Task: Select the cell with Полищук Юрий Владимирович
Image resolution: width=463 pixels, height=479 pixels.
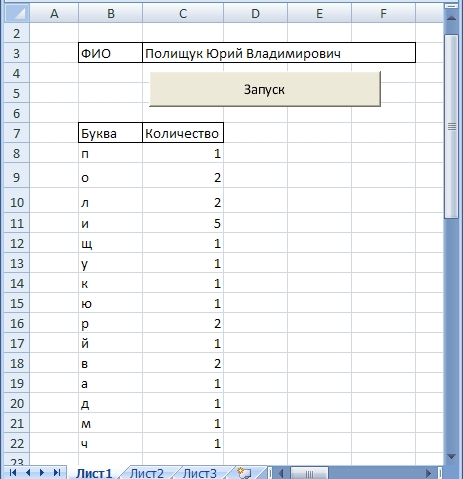Action: pos(279,53)
